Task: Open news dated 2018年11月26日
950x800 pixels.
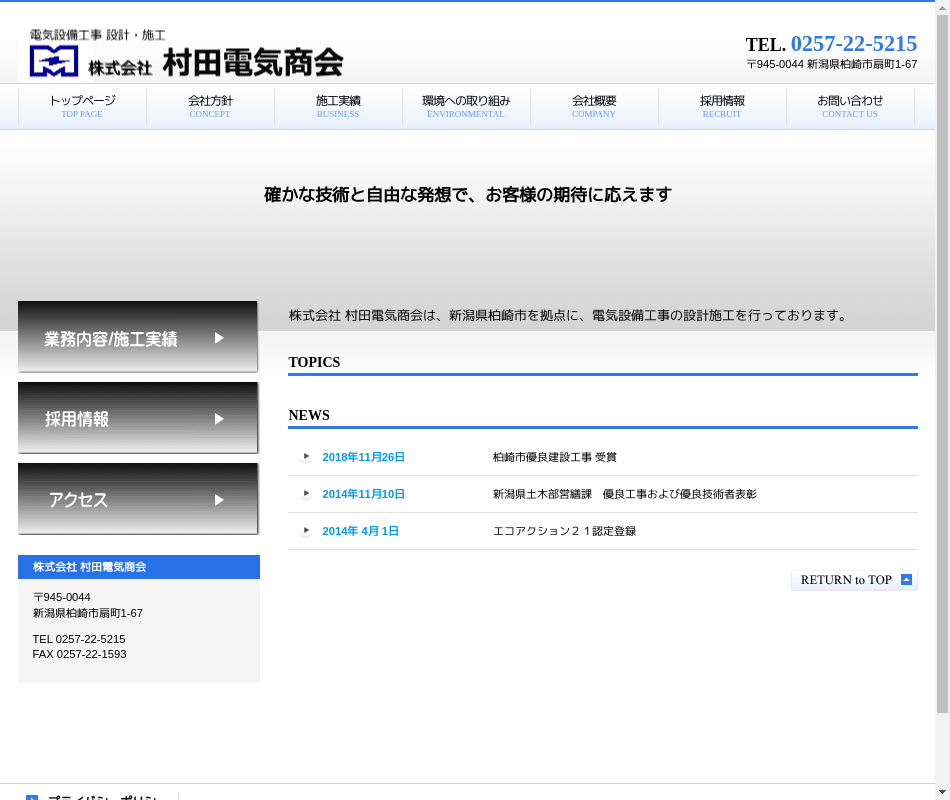Action: pyautogui.click(x=363, y=457)
